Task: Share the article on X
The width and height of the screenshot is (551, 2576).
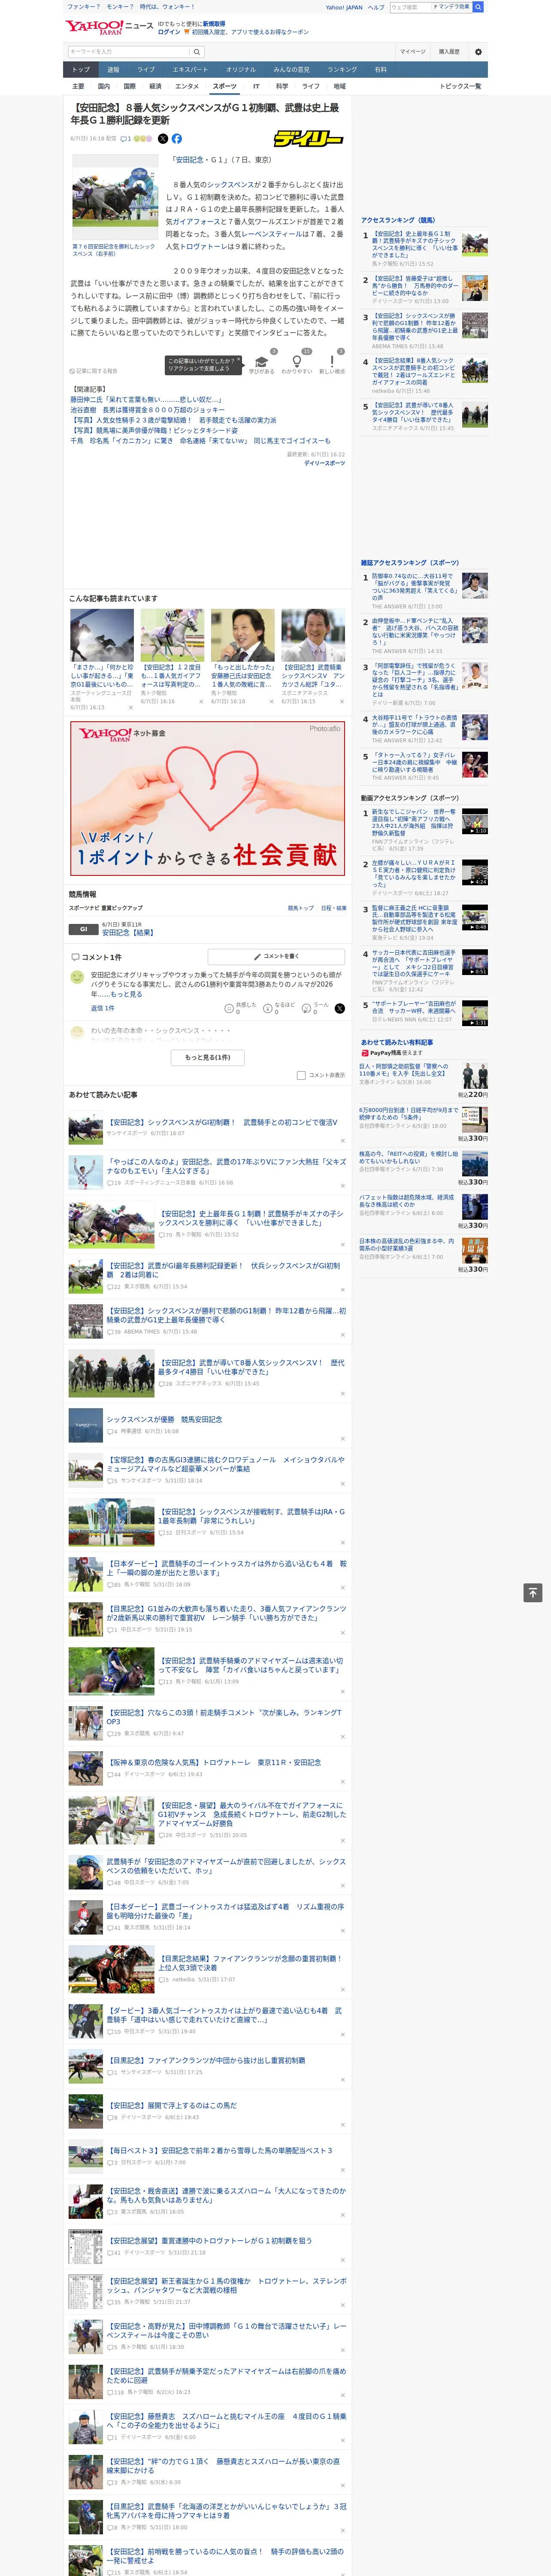Action: pyautogui.click(x=163, y=139)
